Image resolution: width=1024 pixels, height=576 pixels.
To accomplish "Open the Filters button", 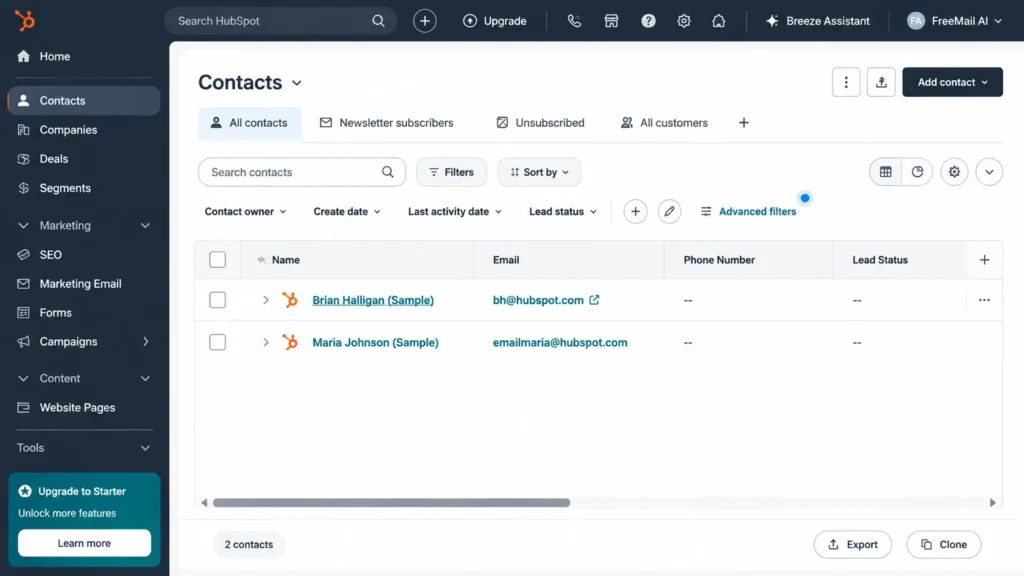I will 451,172.
